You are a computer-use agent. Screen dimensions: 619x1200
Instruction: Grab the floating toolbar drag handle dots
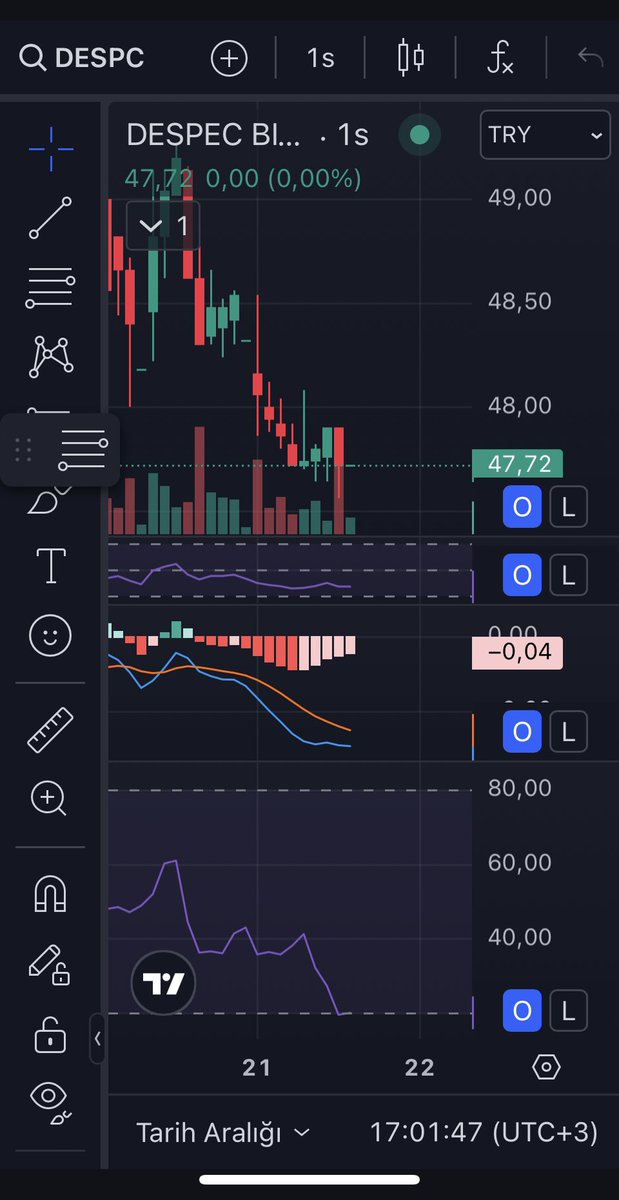24,450
